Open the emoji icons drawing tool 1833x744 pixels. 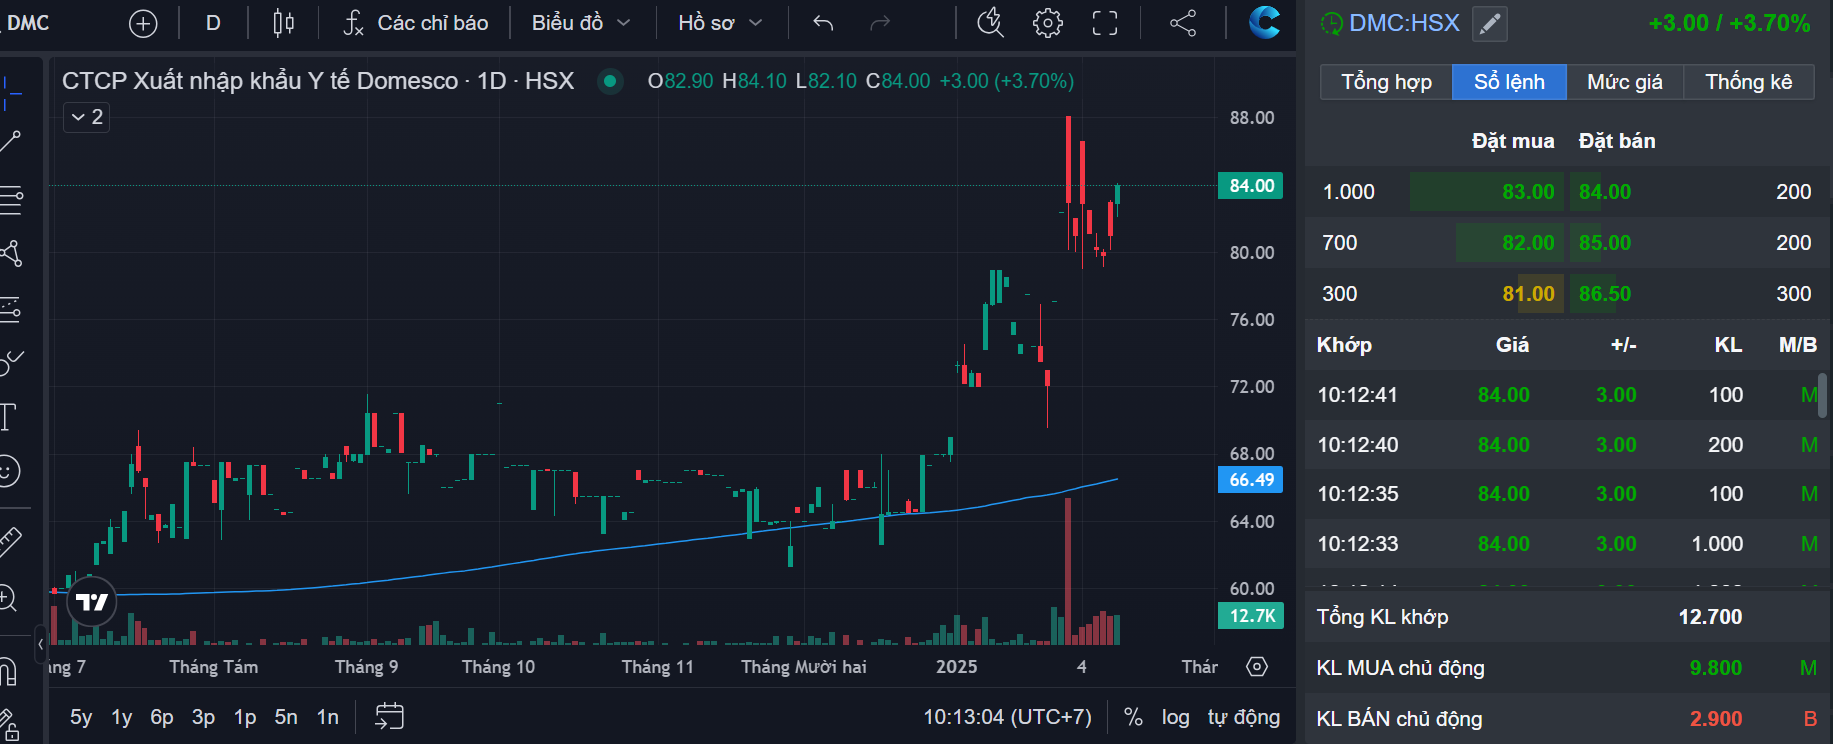tap(9, 470)
